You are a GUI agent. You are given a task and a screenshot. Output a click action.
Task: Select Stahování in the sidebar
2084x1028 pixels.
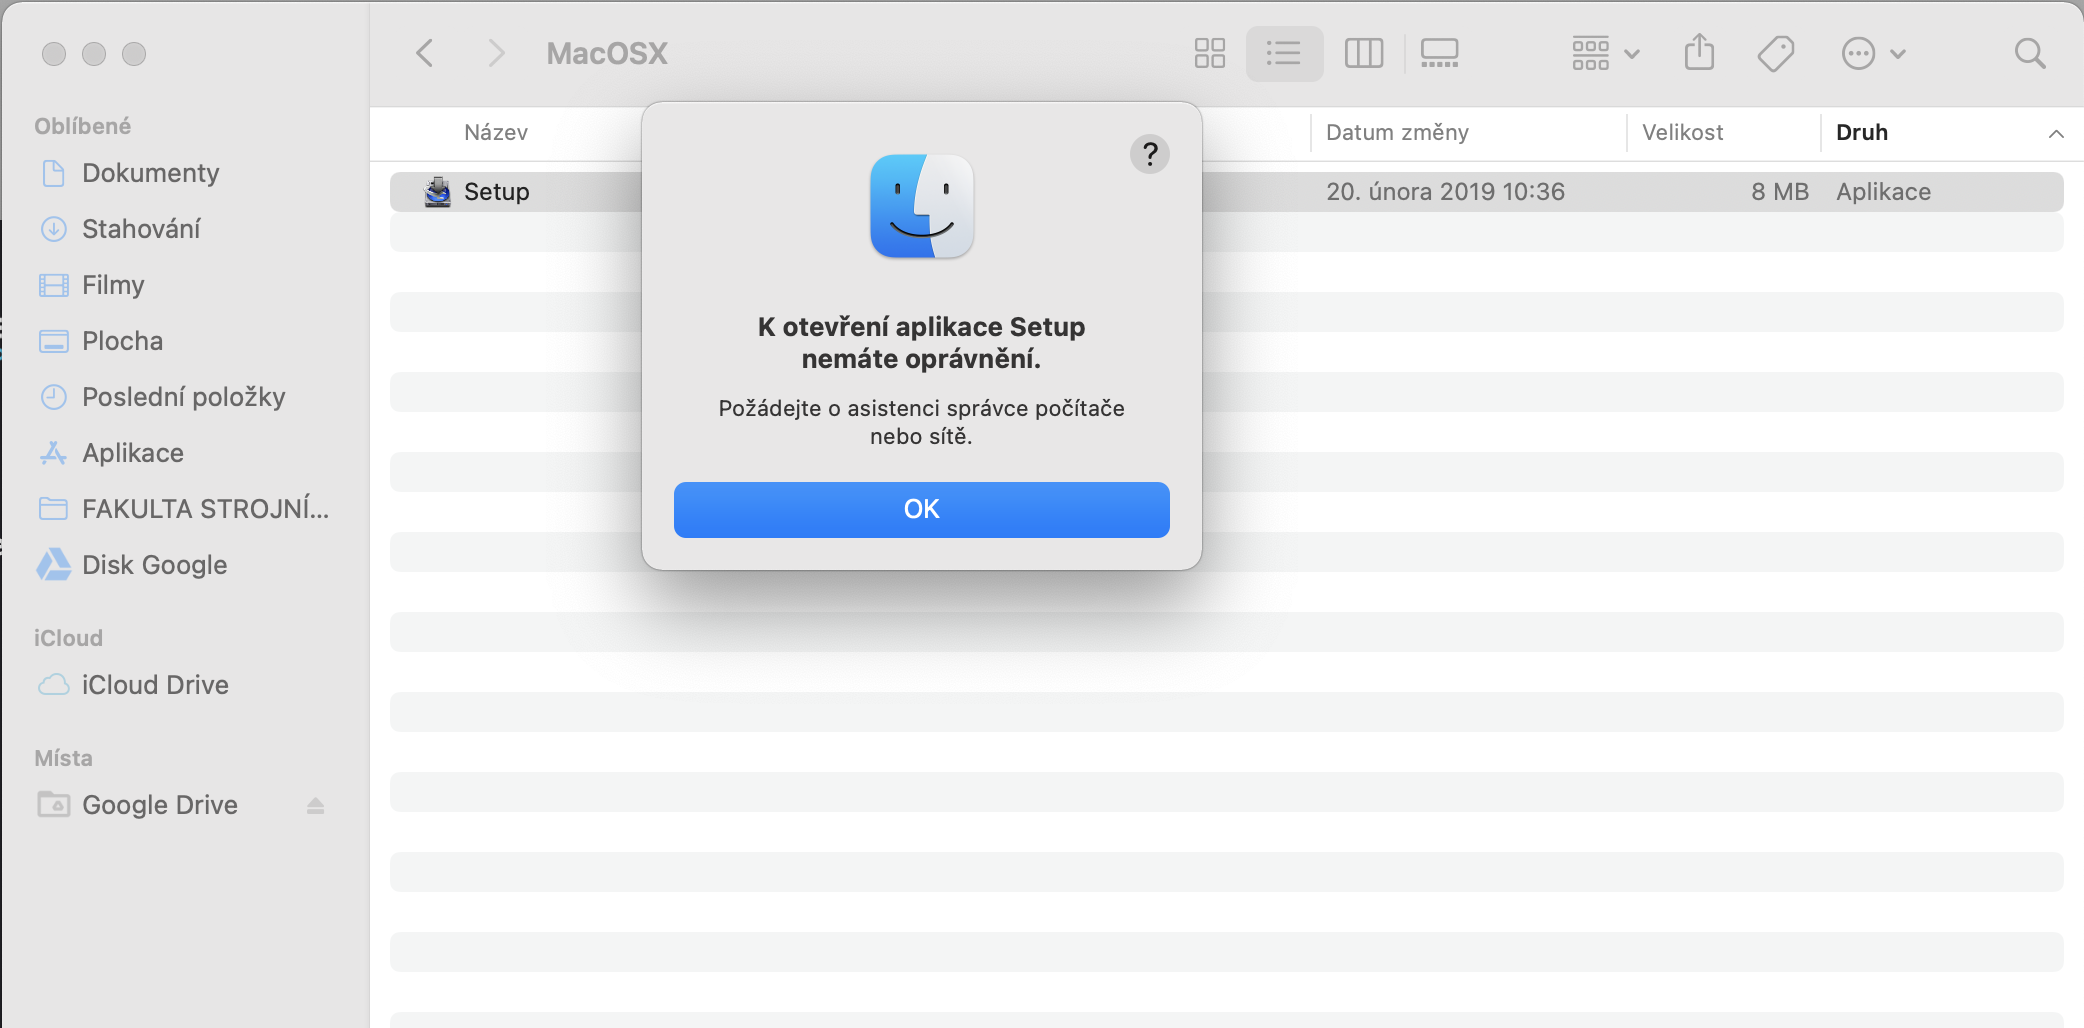(x=141, y=229)
